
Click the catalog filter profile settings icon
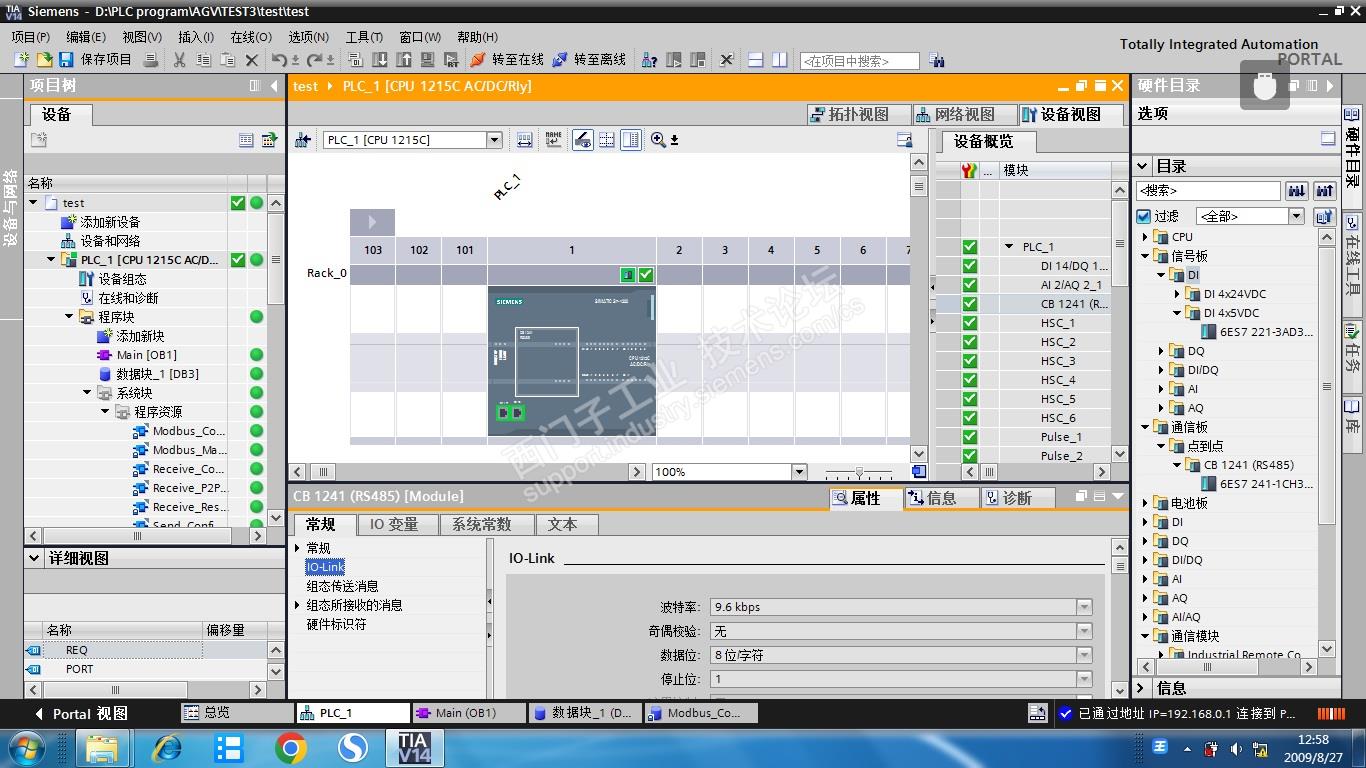[x=1324, y=216]
